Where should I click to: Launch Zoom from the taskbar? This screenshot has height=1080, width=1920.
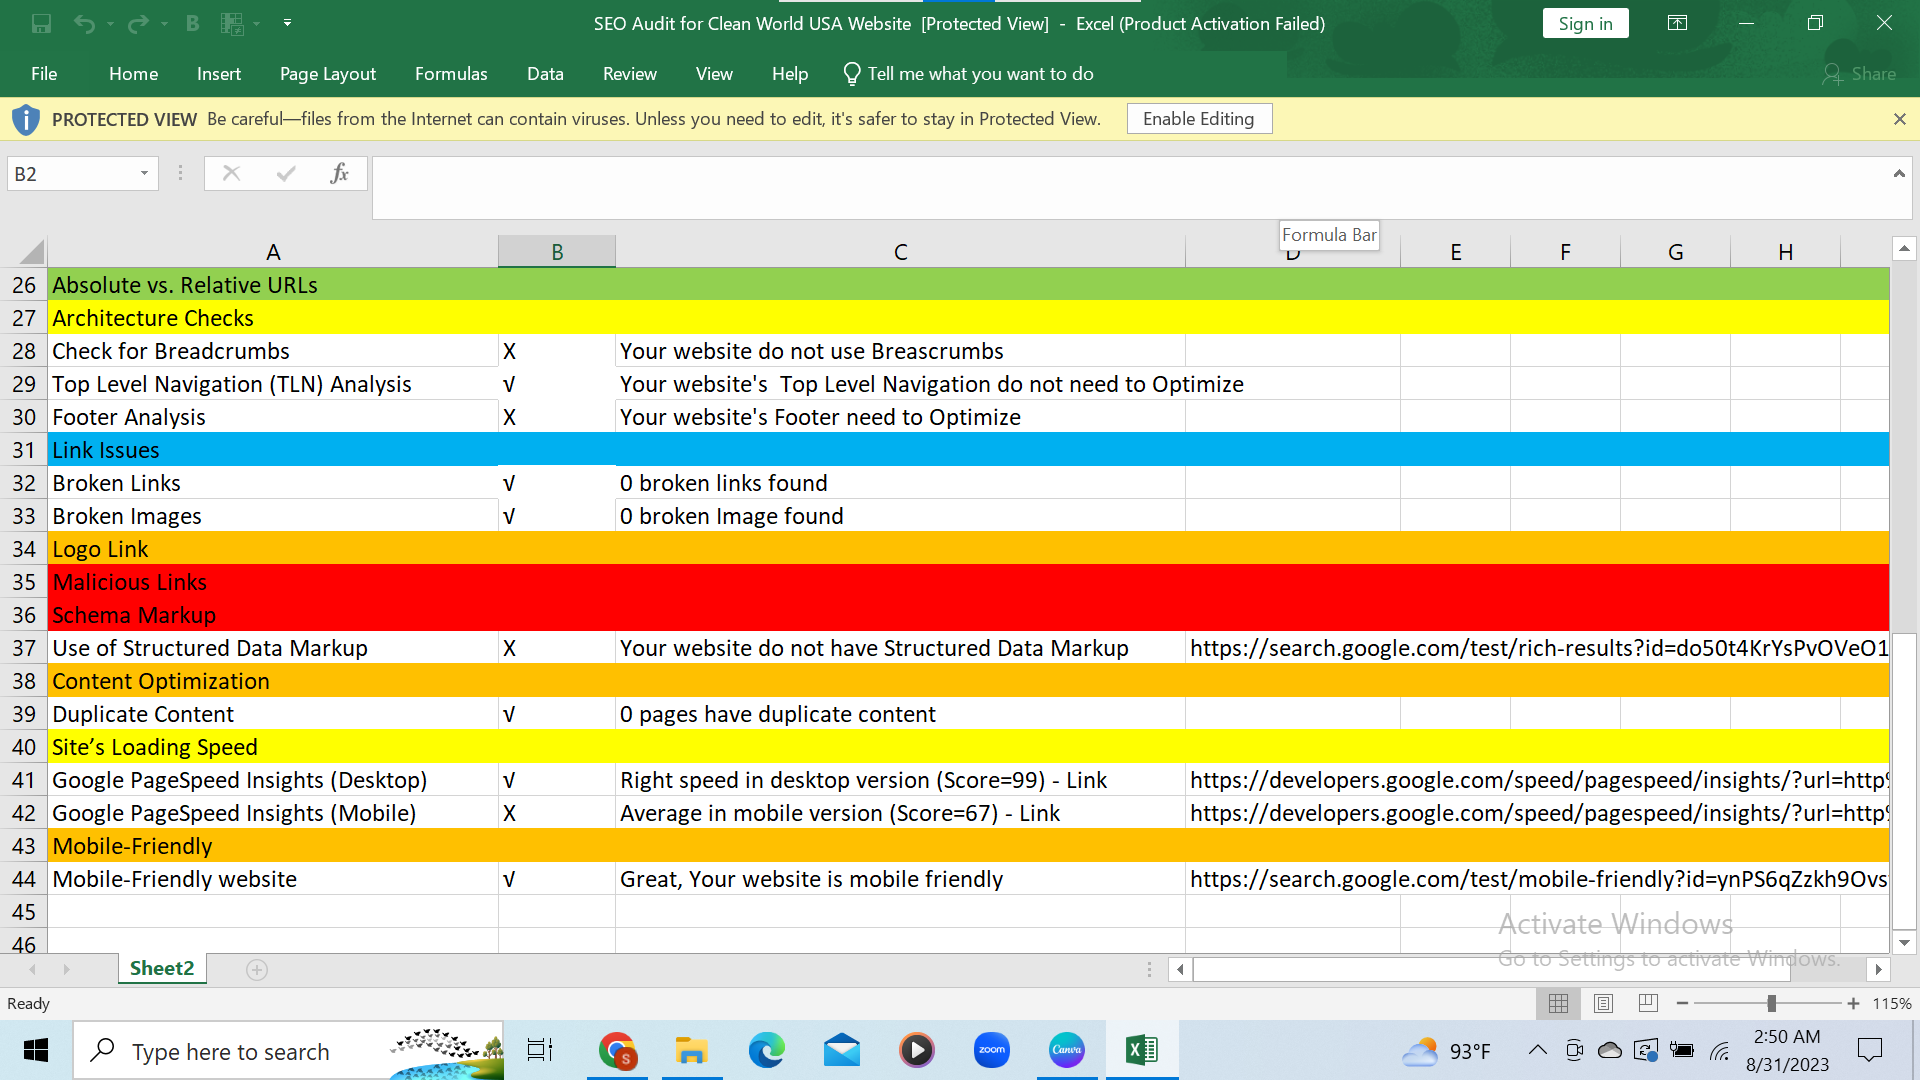(x=991, y=1050)
